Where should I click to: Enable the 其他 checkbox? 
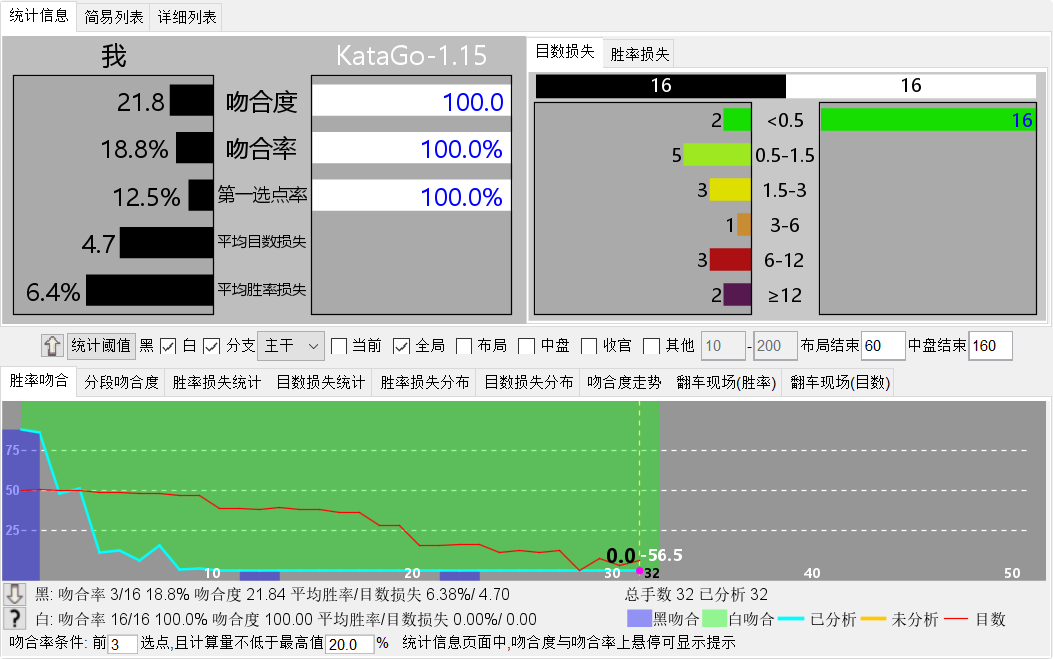[x=651, y=346]
